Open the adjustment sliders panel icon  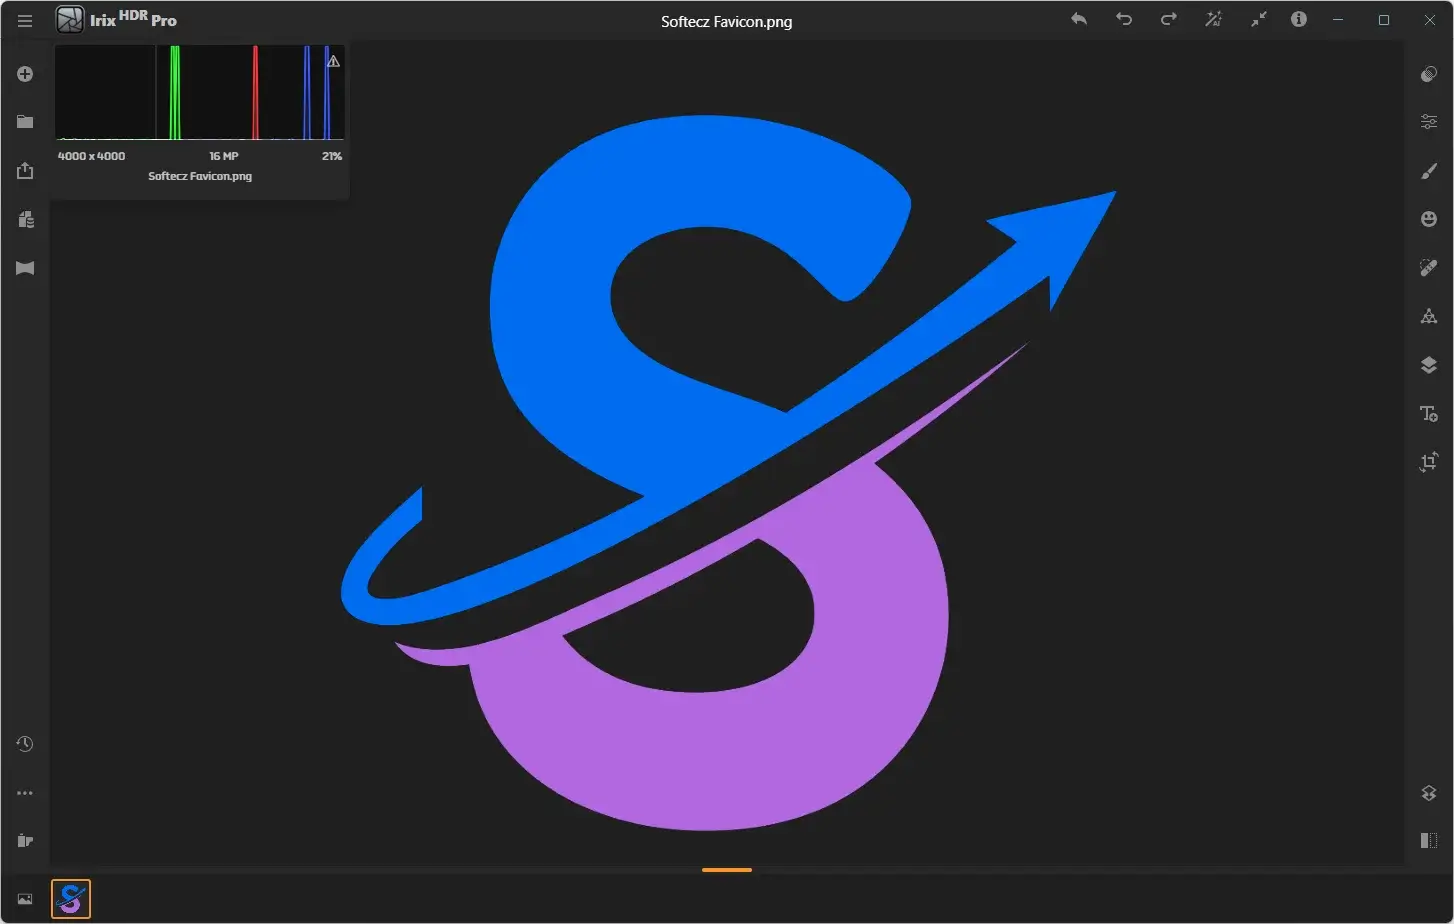1429,122
